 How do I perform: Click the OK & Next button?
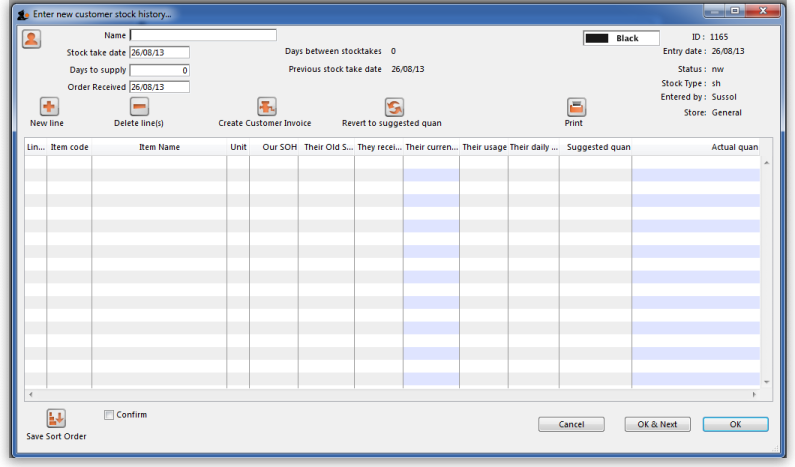(x=657, y=424)
